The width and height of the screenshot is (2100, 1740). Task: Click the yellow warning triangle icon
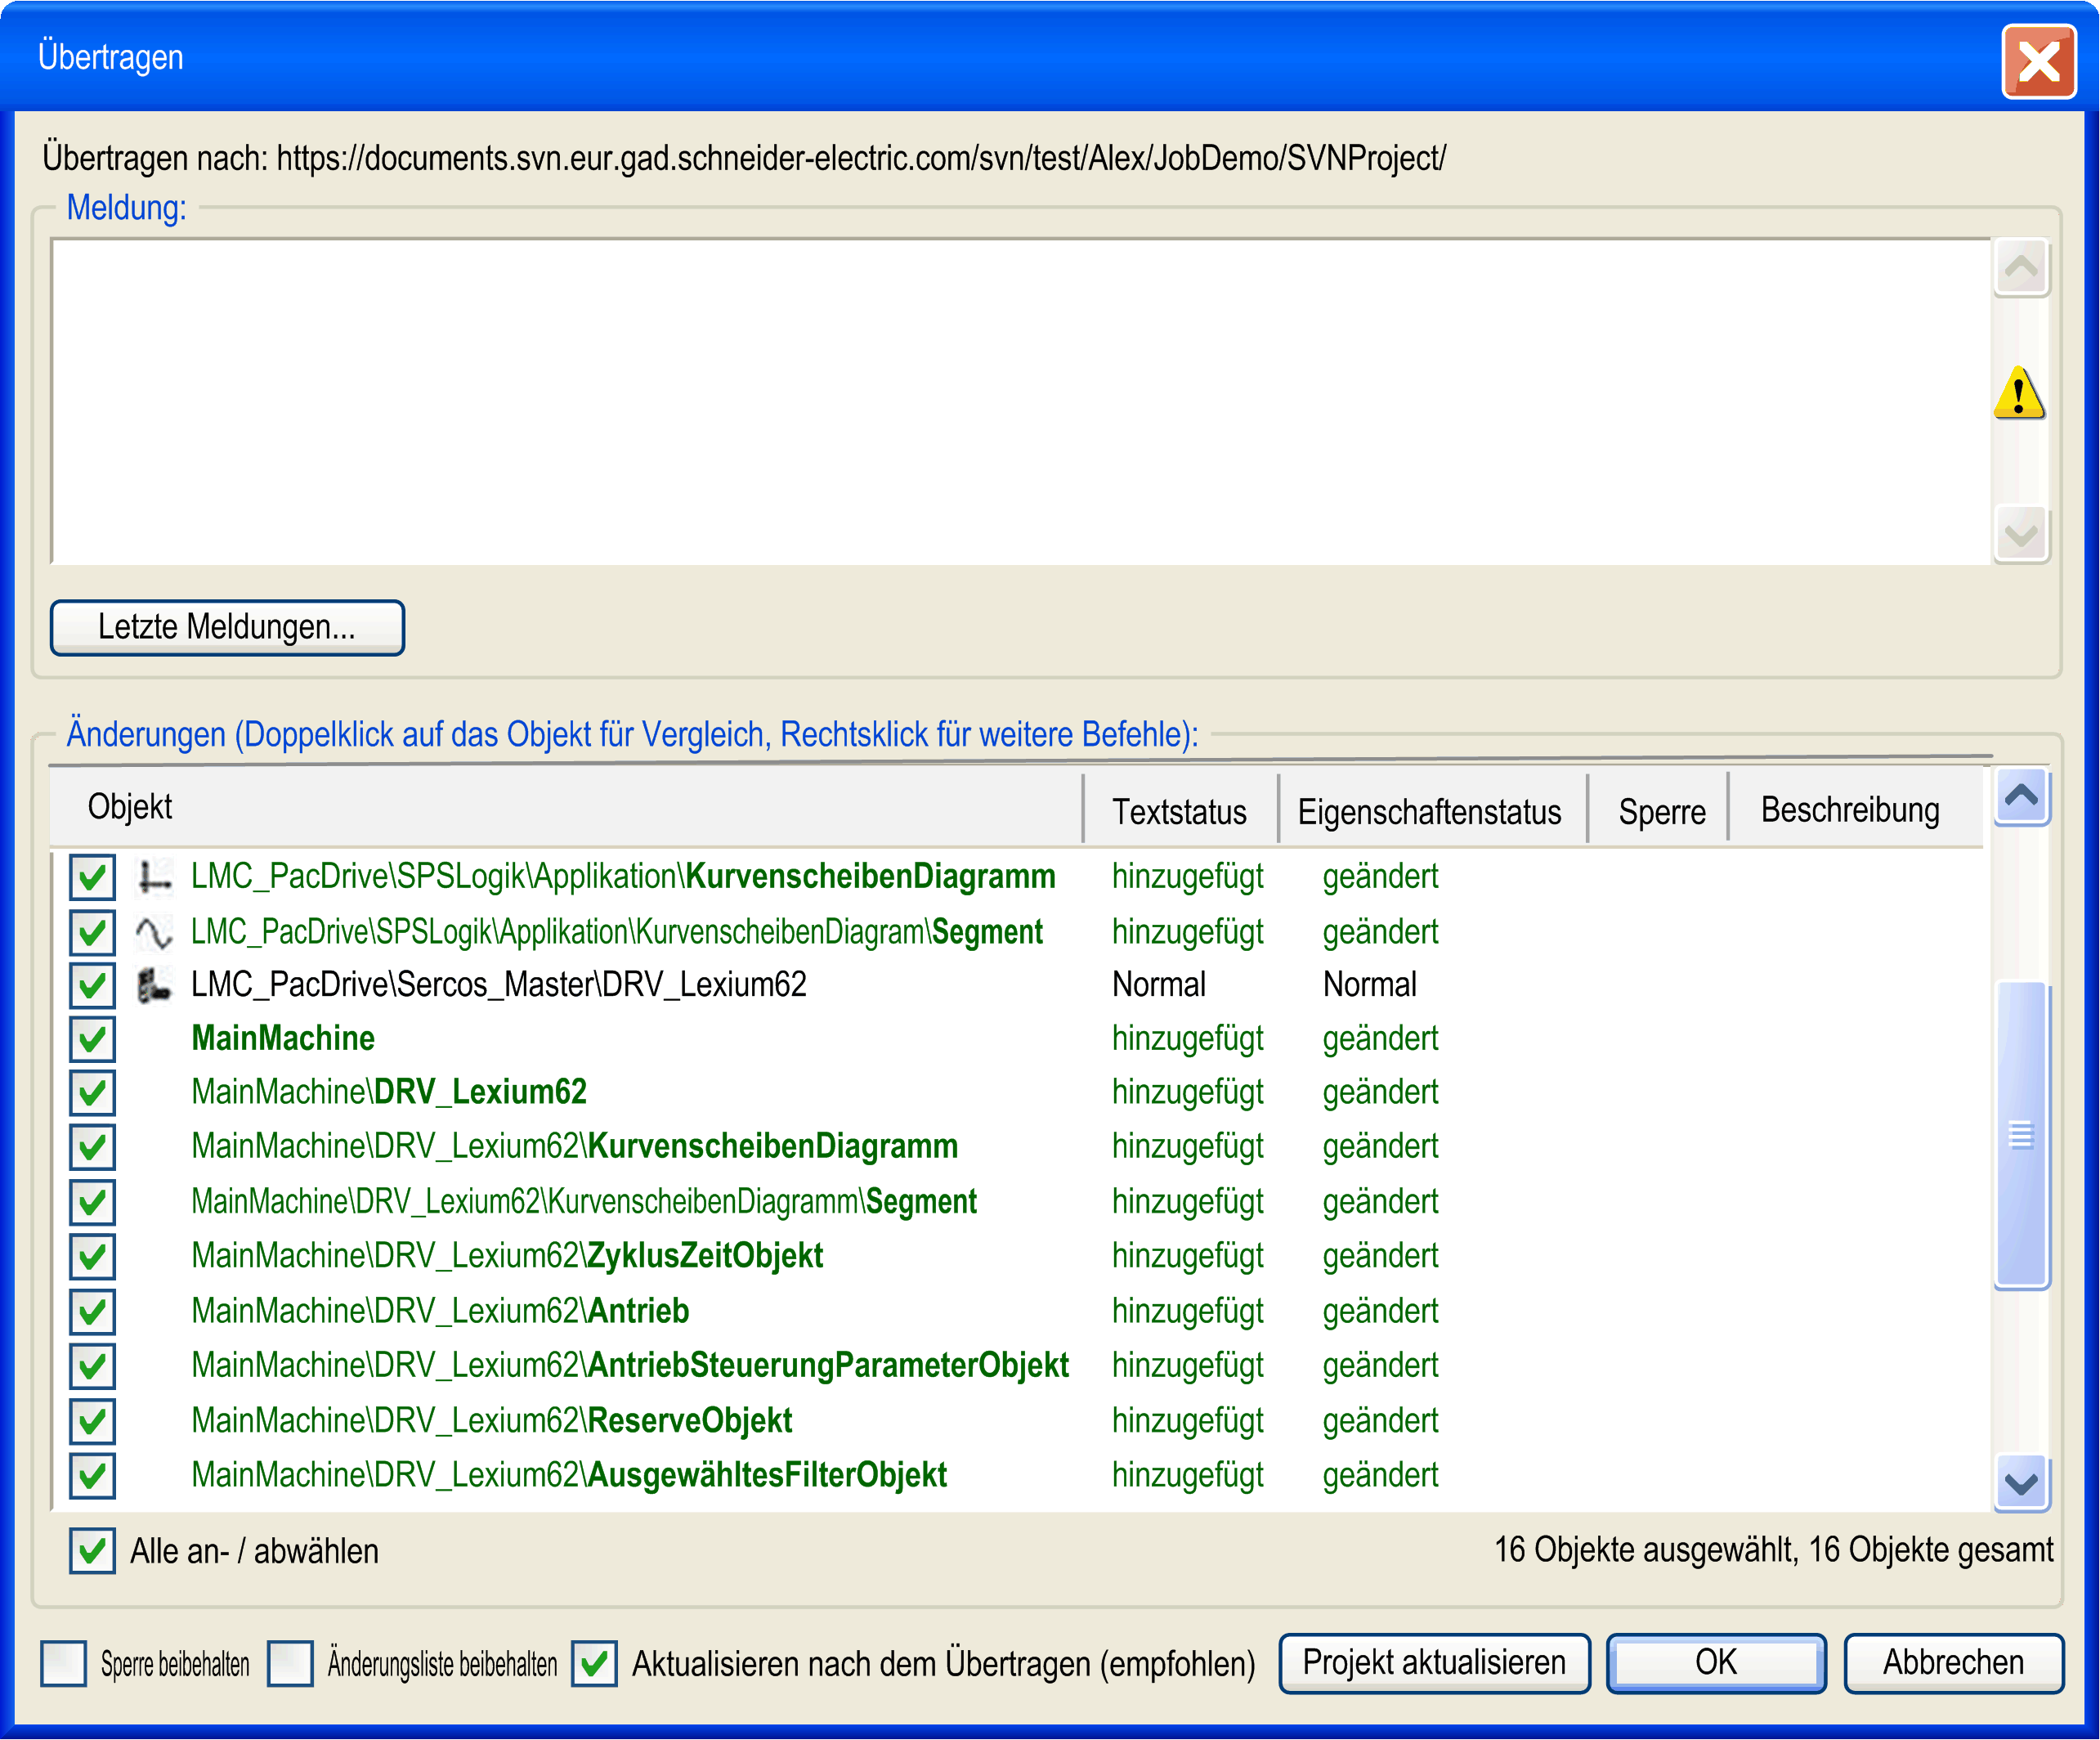[2019, 392]
